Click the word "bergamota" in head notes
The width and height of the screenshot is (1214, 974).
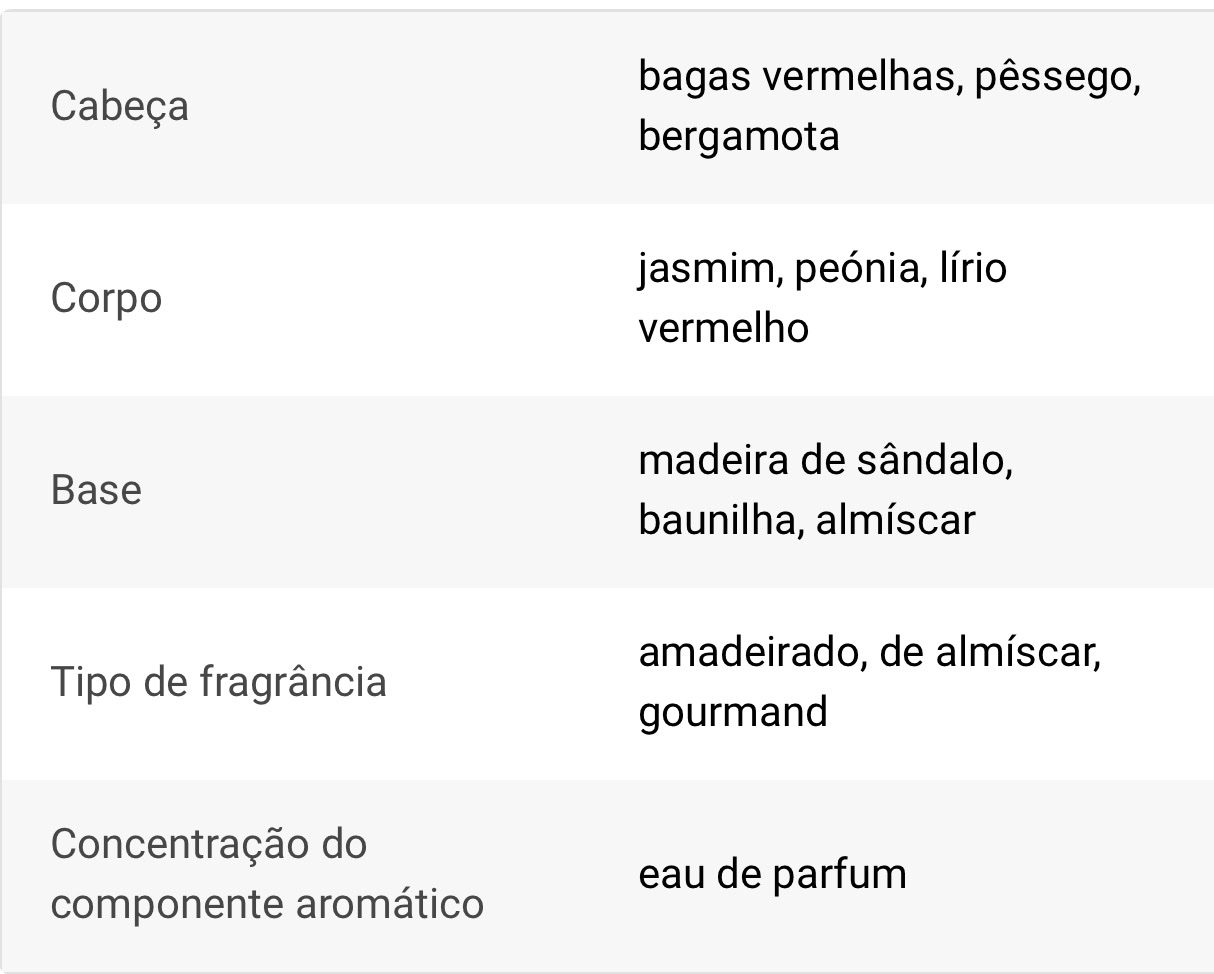[x=738, y=136]
